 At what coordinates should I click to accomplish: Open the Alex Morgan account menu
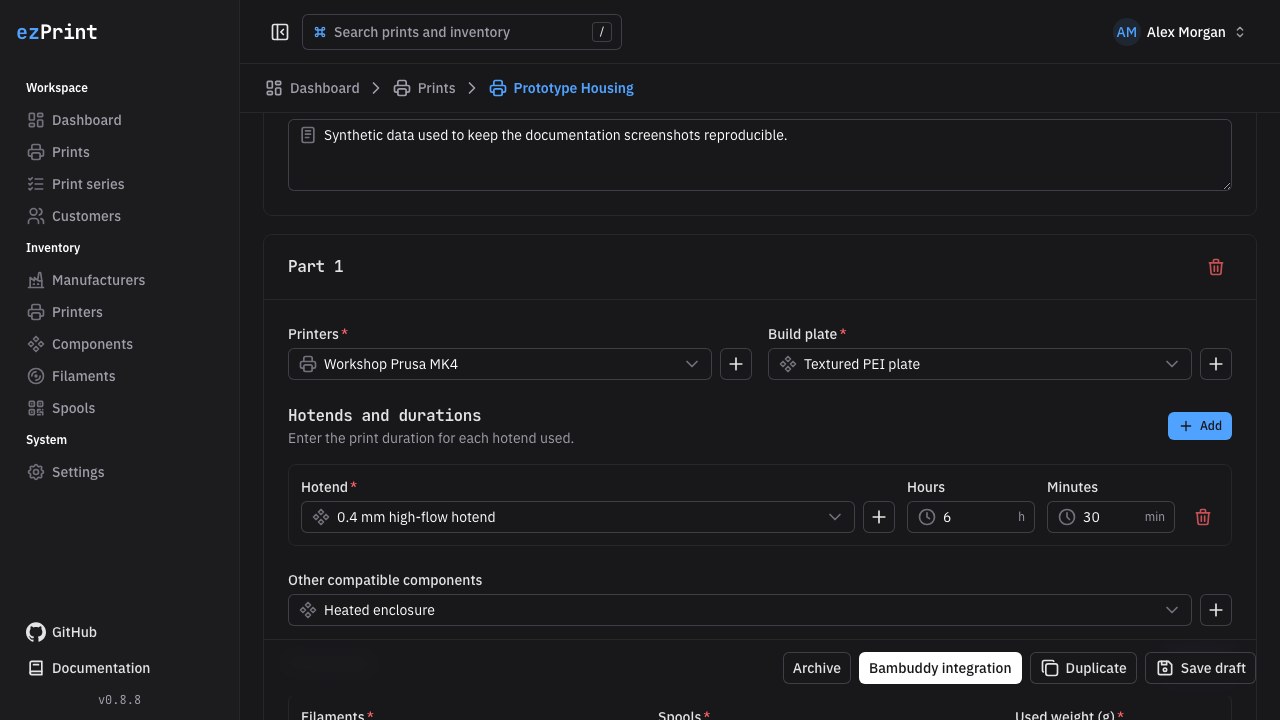pos(1180,32)
